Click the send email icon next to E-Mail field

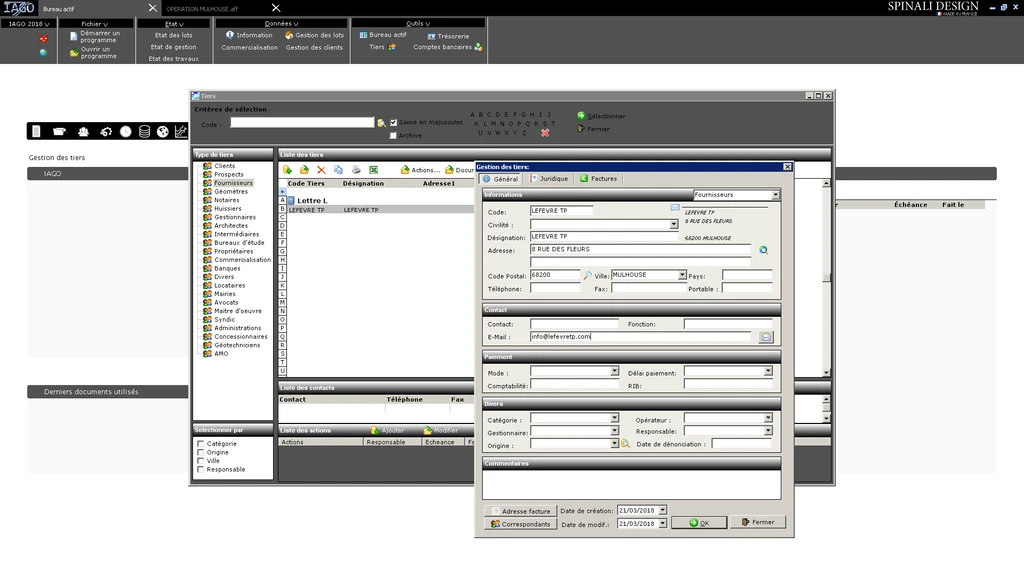[766, 337]
